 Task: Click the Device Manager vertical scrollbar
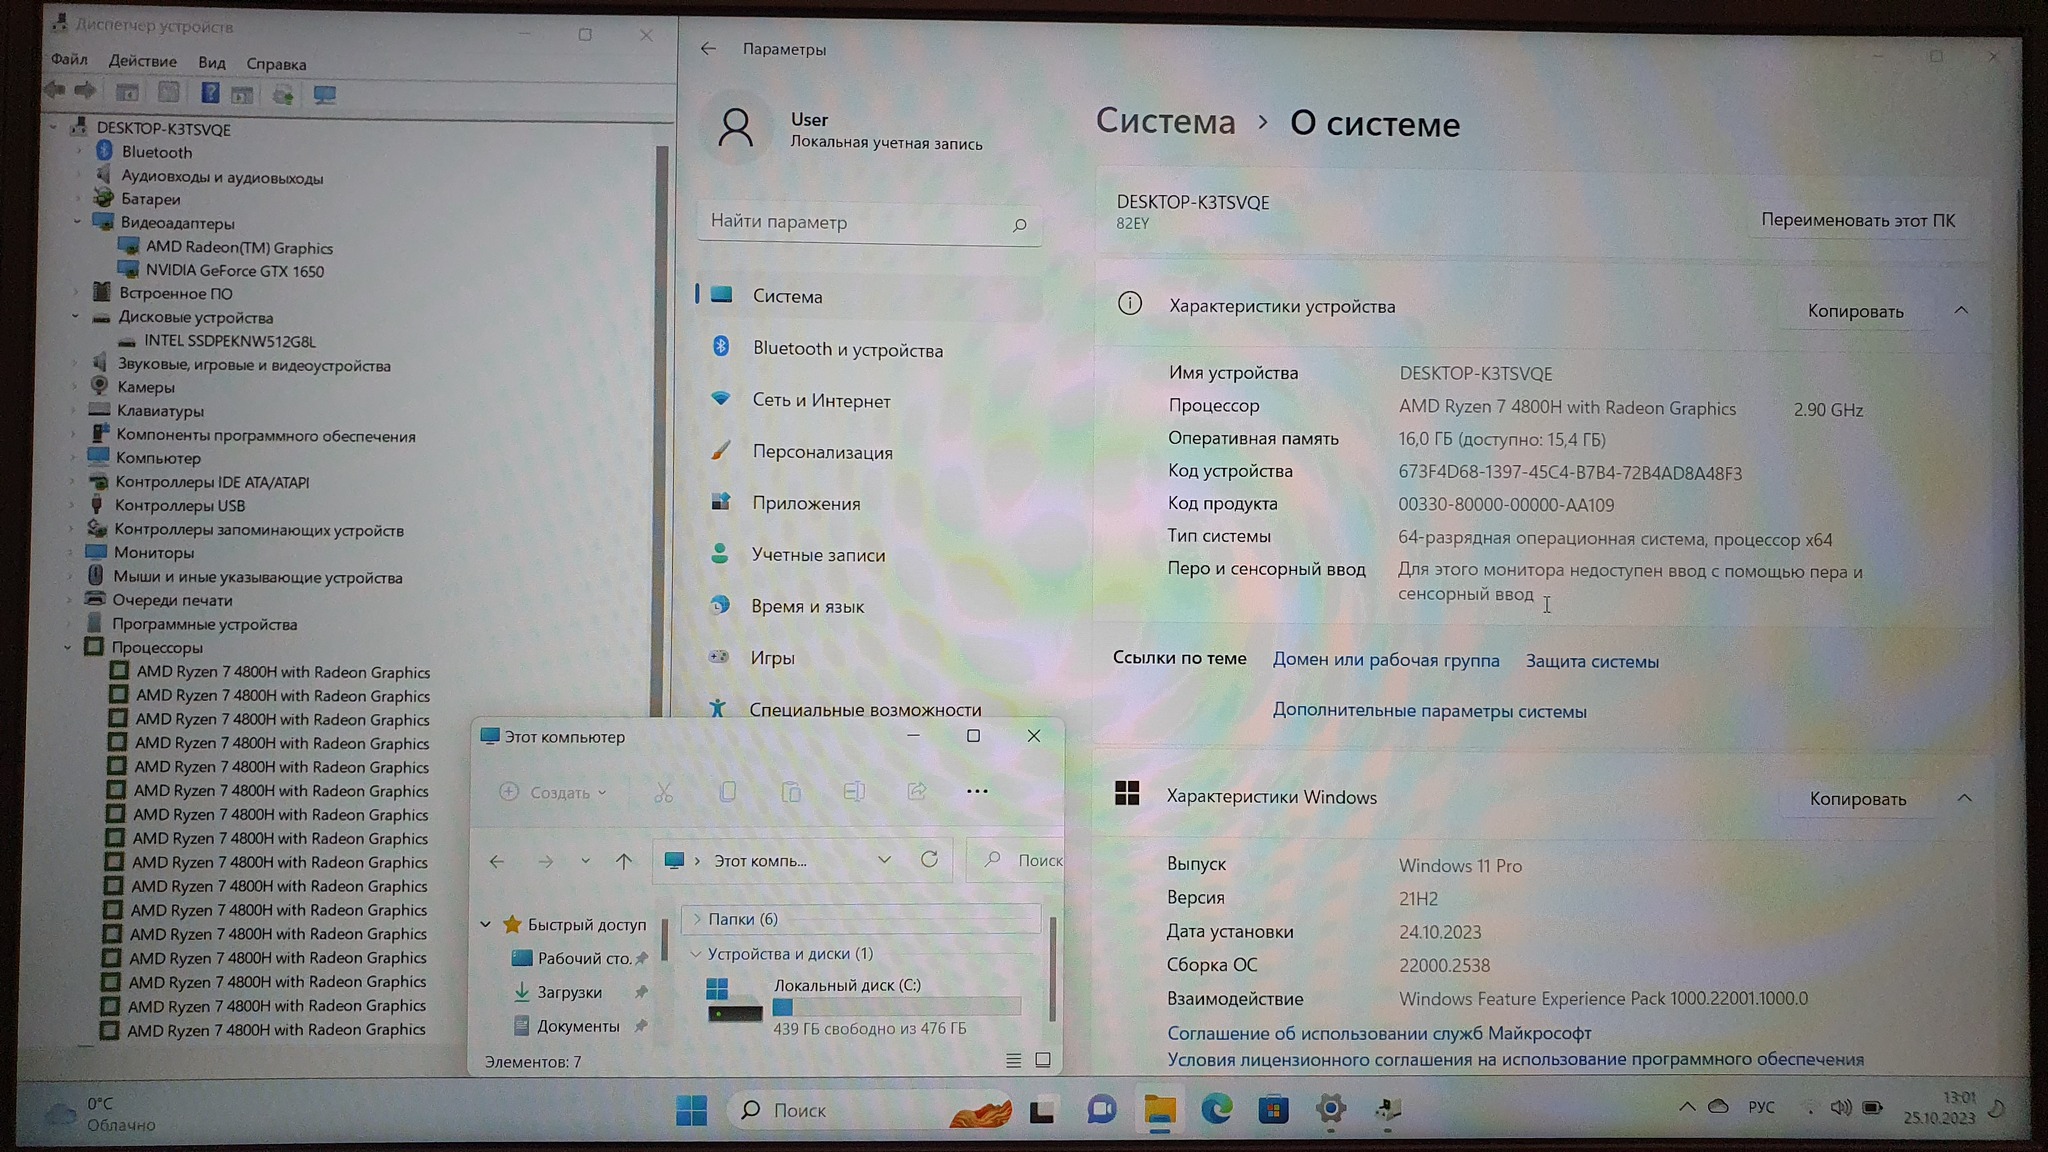[661, 400]
